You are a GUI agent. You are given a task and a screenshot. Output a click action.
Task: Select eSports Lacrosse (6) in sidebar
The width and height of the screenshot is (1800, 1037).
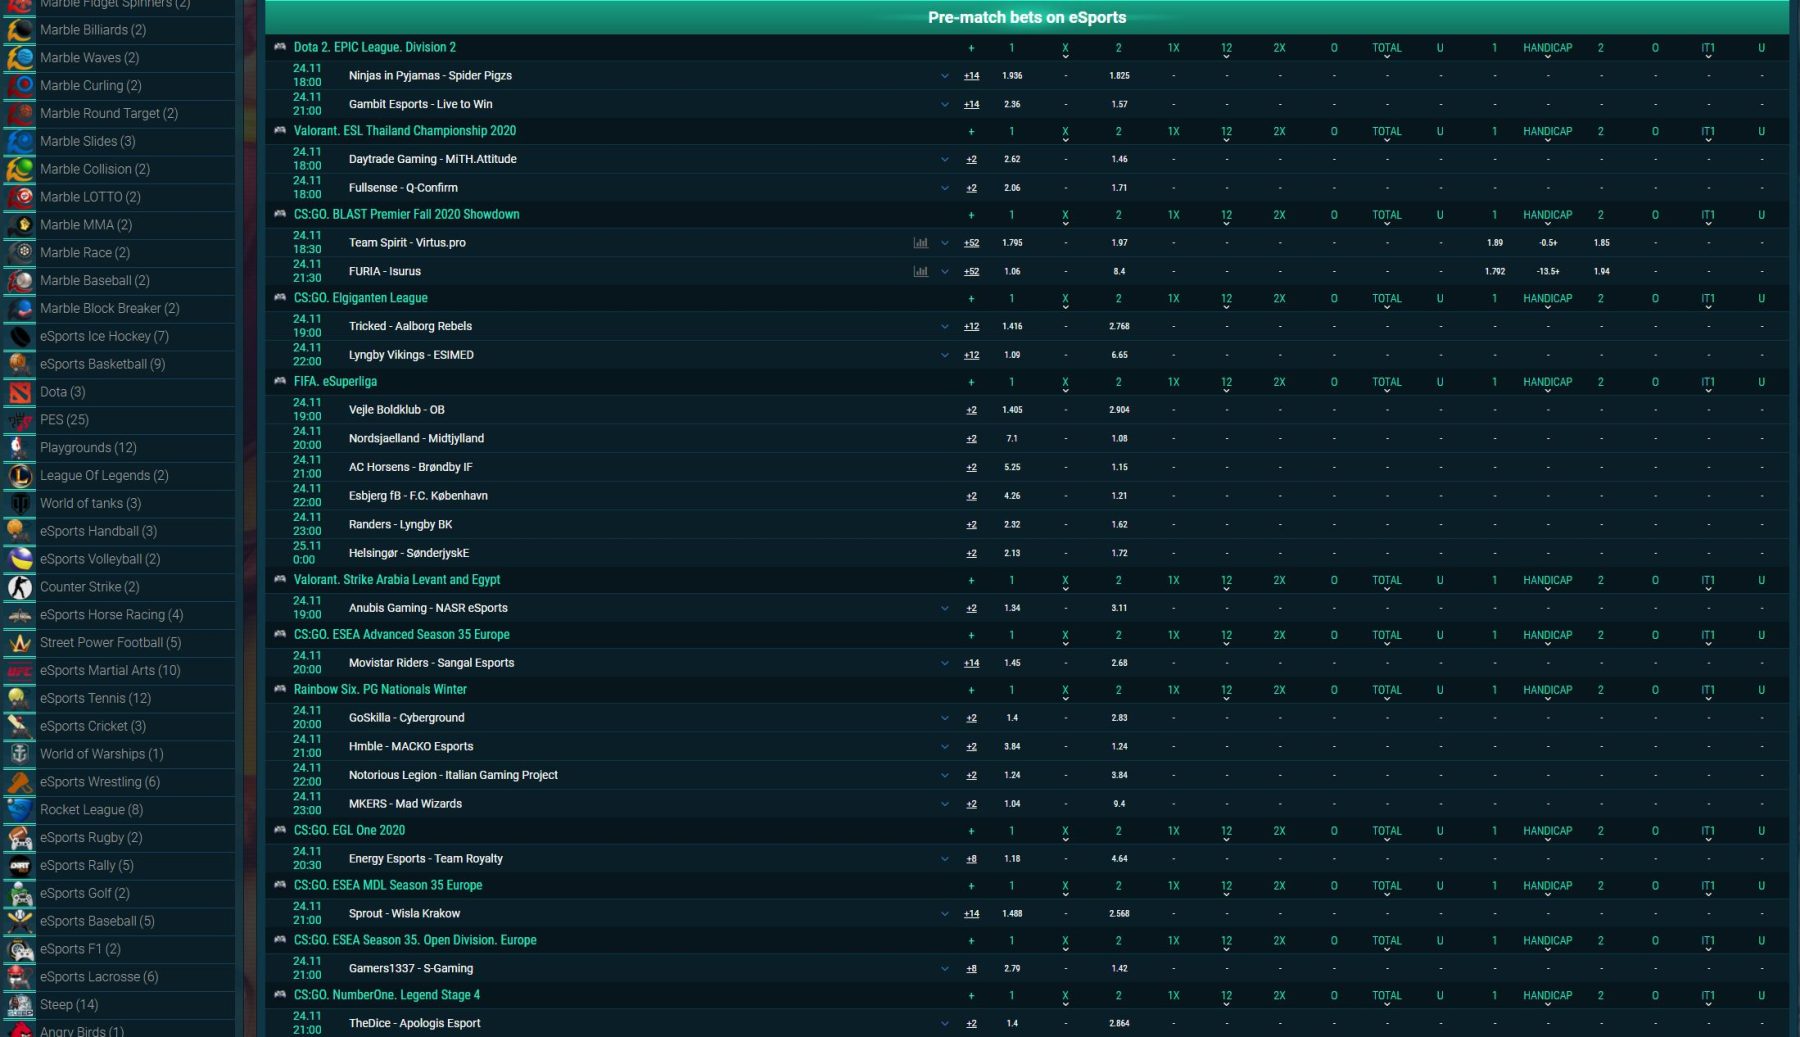click(x=99, y=977)
